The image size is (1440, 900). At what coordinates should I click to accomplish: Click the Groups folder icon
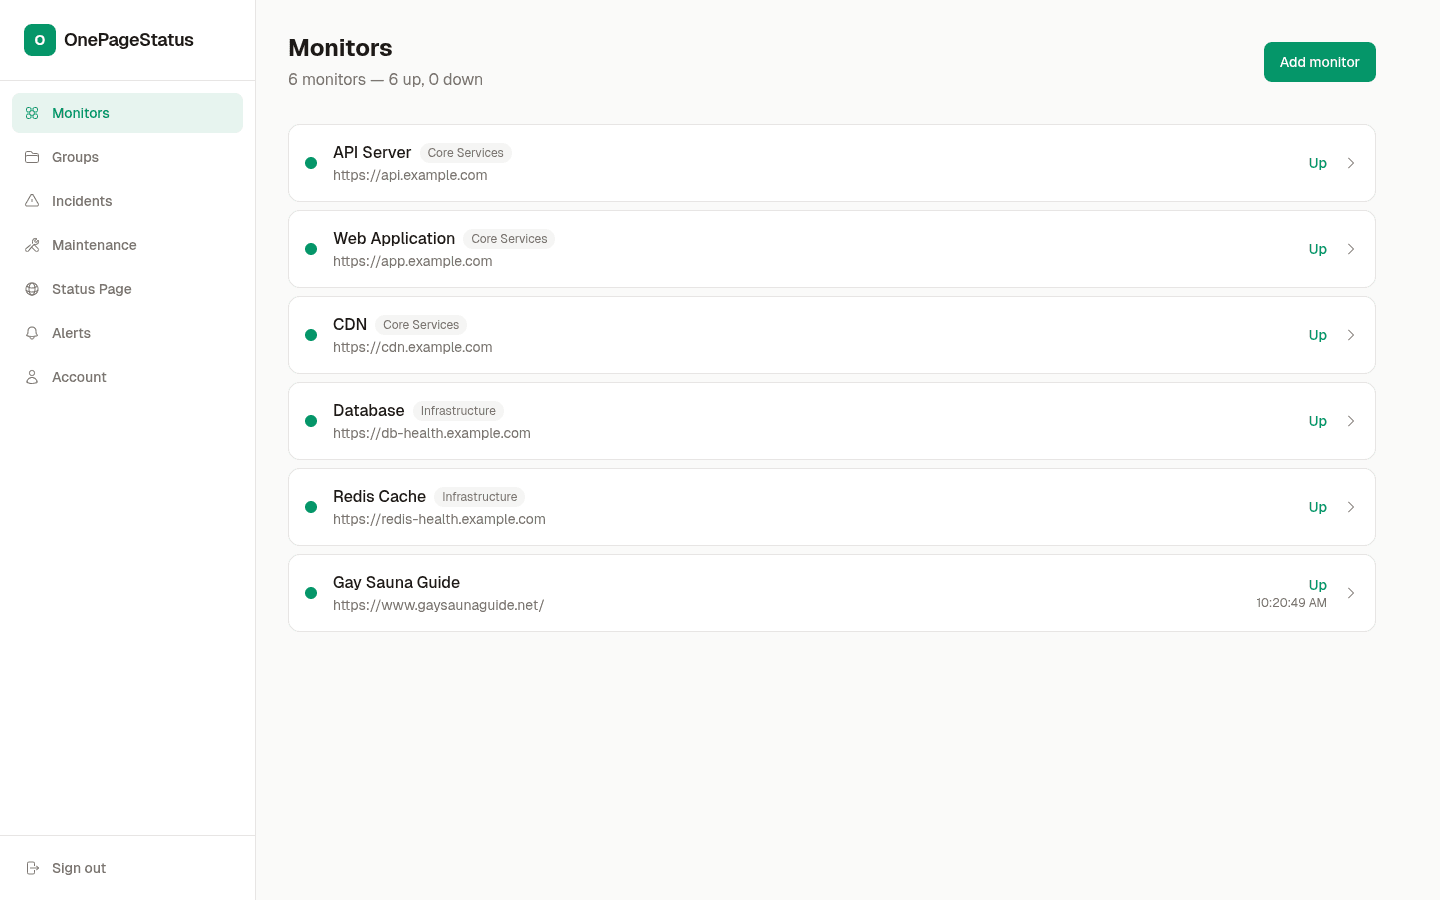click(x=31, y=157)
